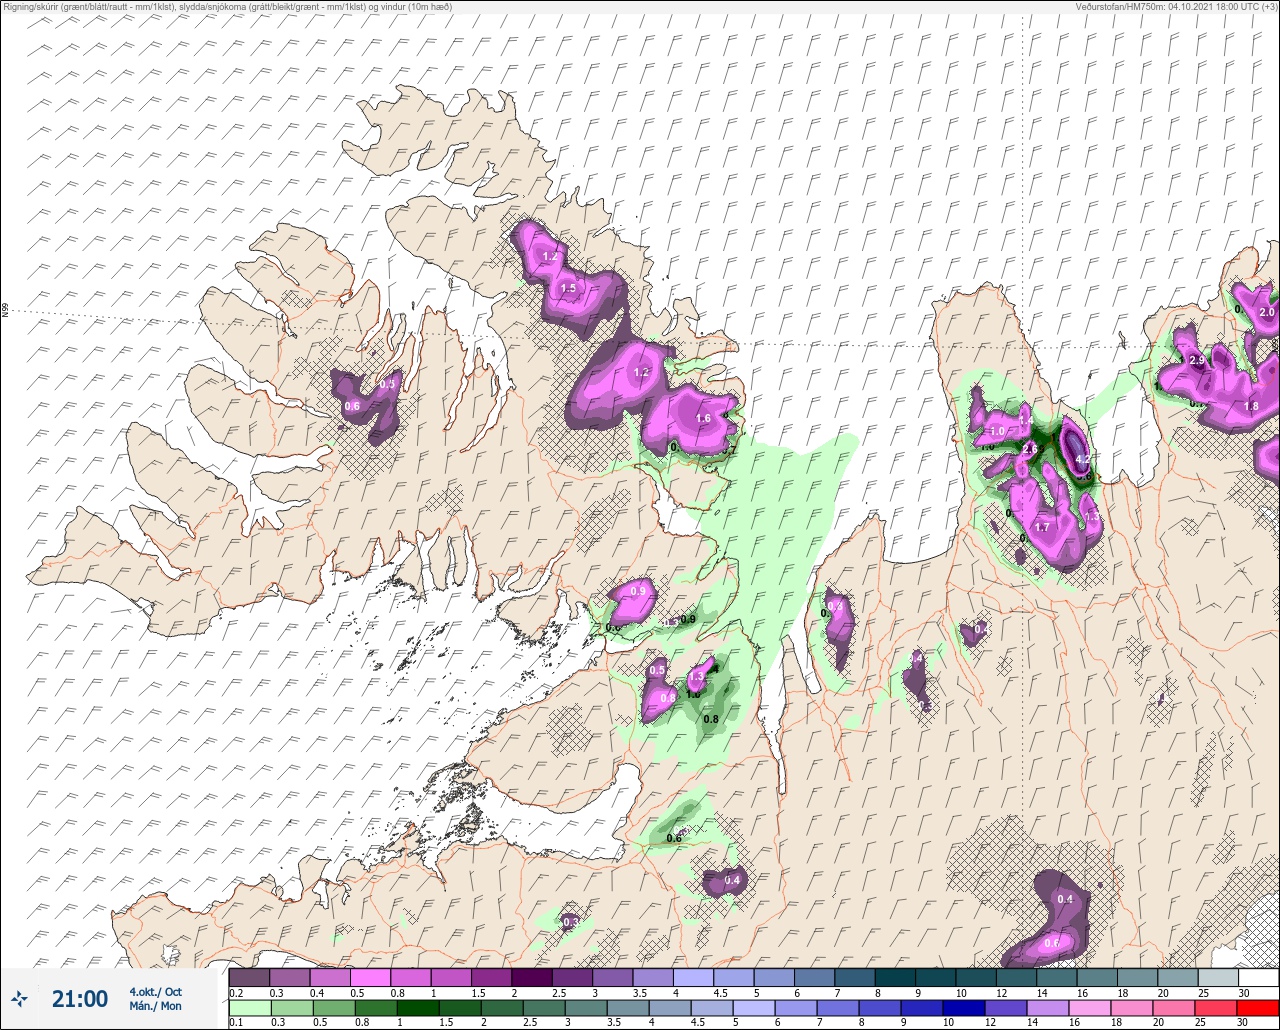The image size is (1280, 1030).
Task: Click the darkest purple swatch between 2 and 2.5
Action: (532, 977)
